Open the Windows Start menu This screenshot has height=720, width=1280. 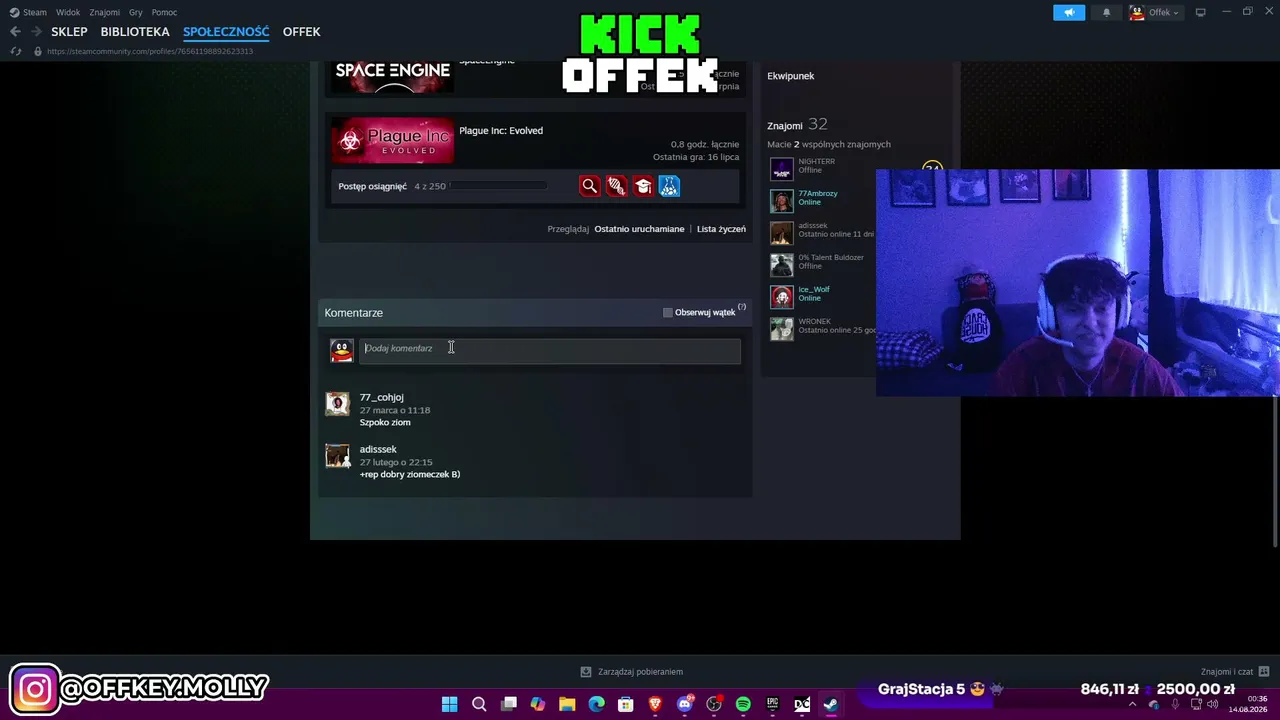[450, 704]
